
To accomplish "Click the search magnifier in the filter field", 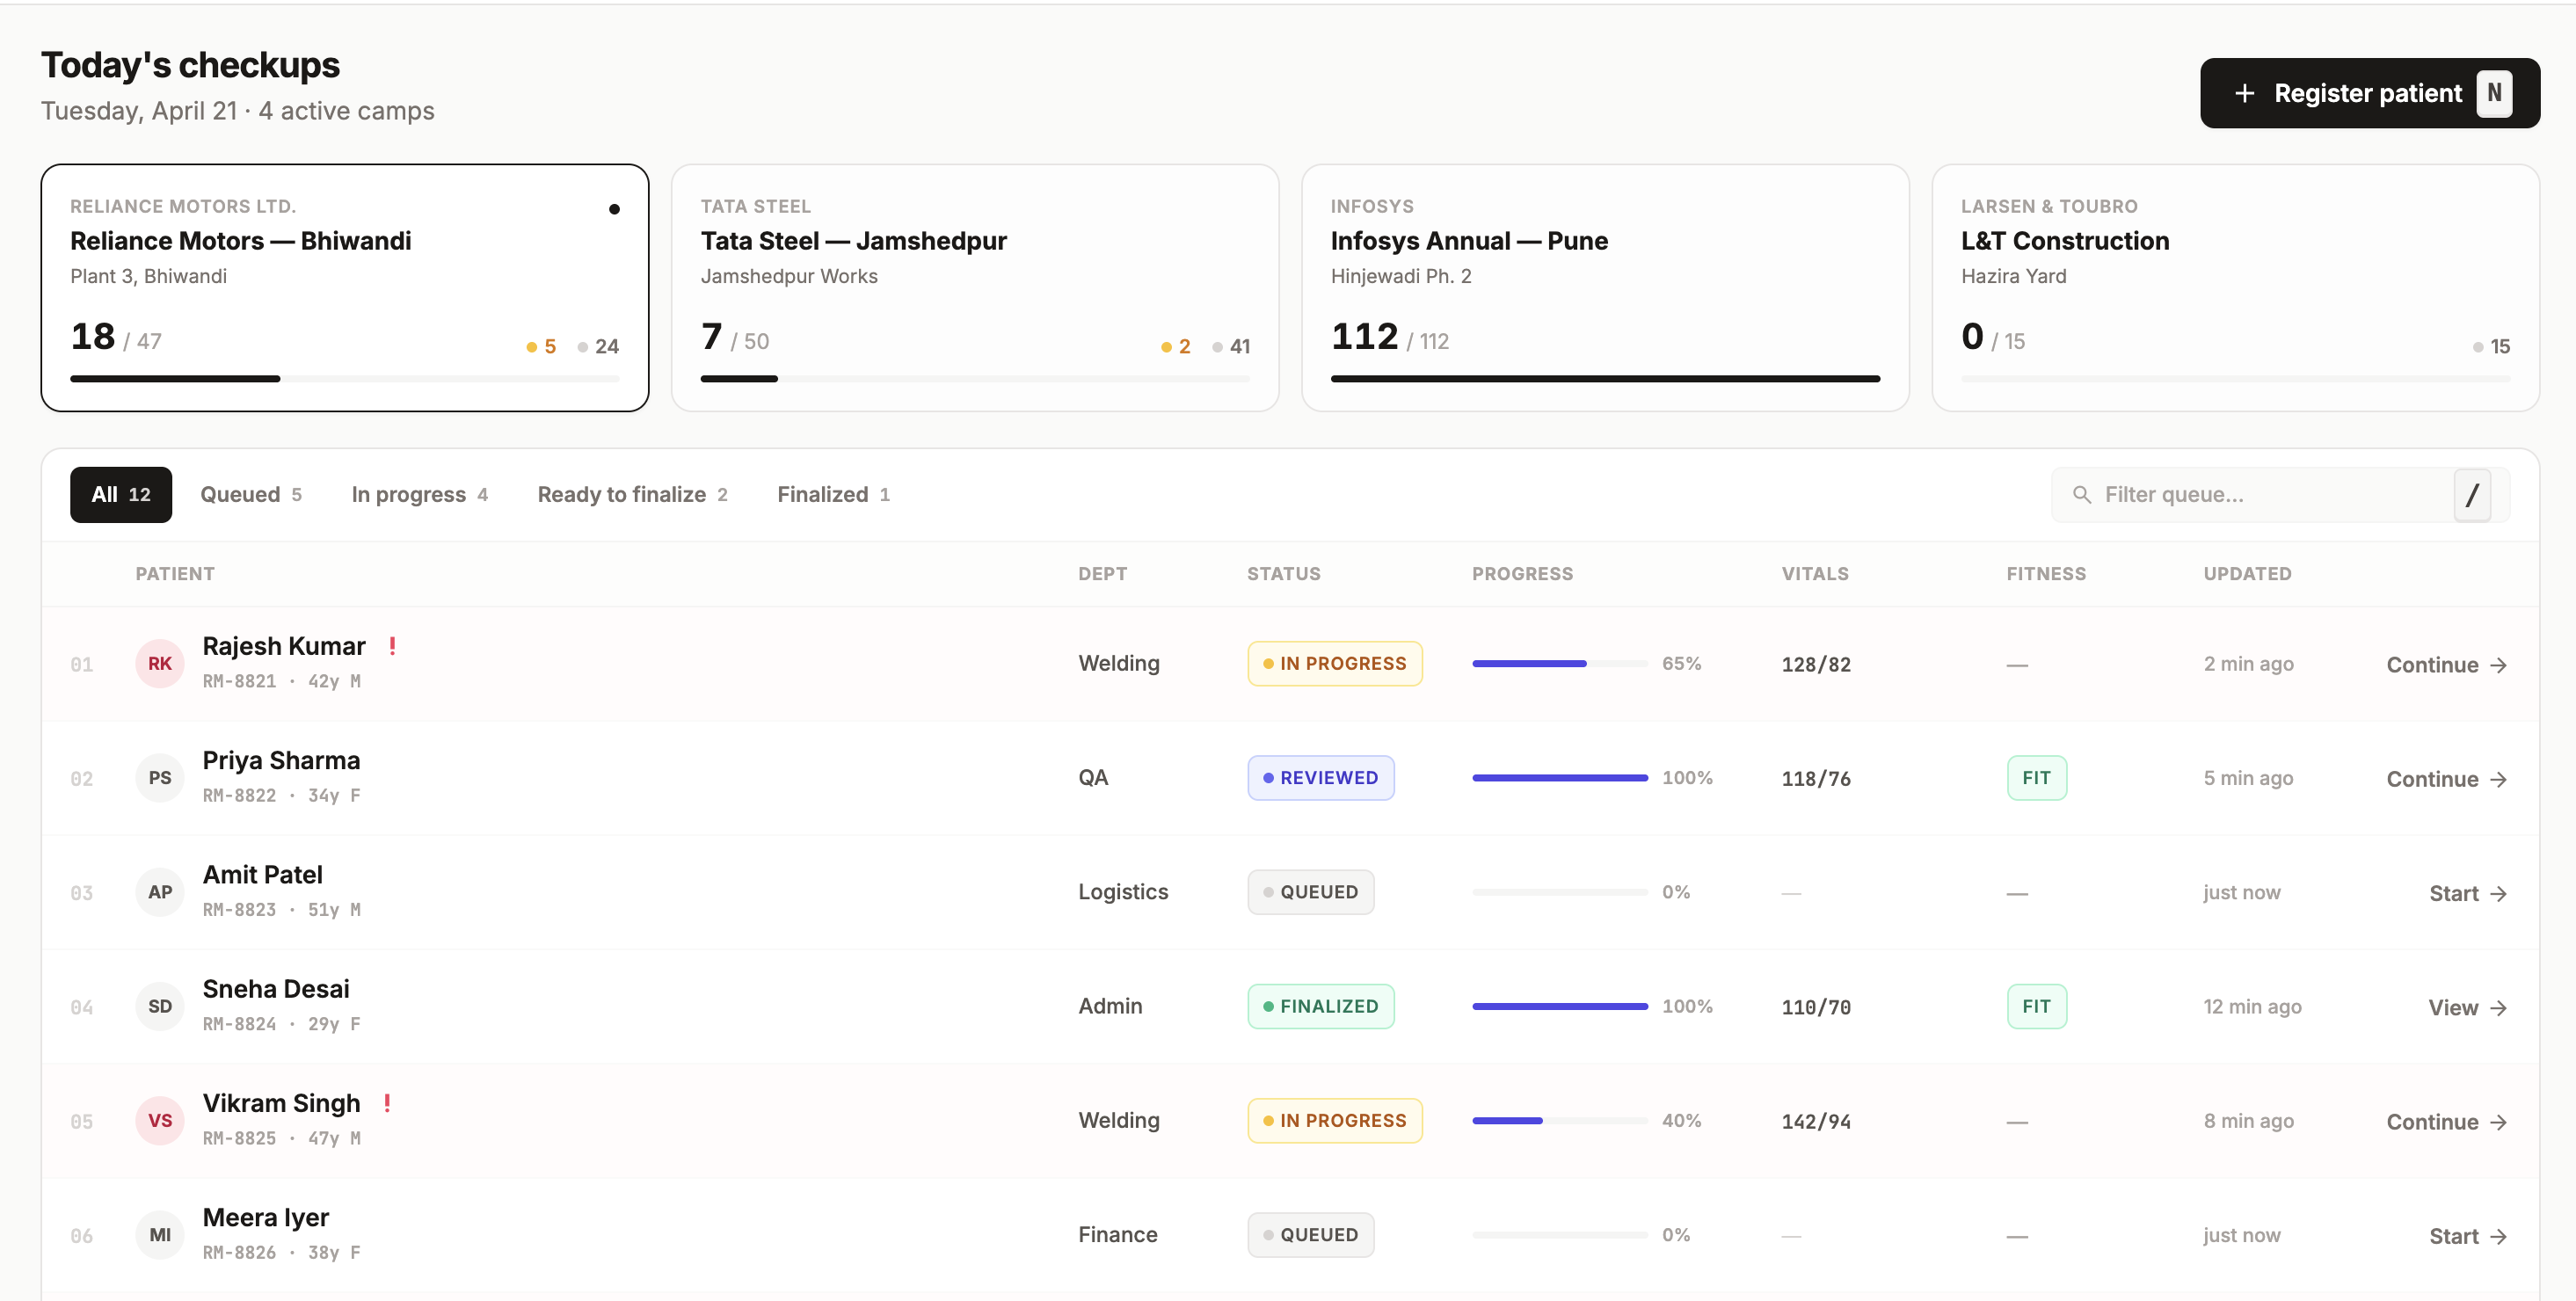I will 2083,494.
